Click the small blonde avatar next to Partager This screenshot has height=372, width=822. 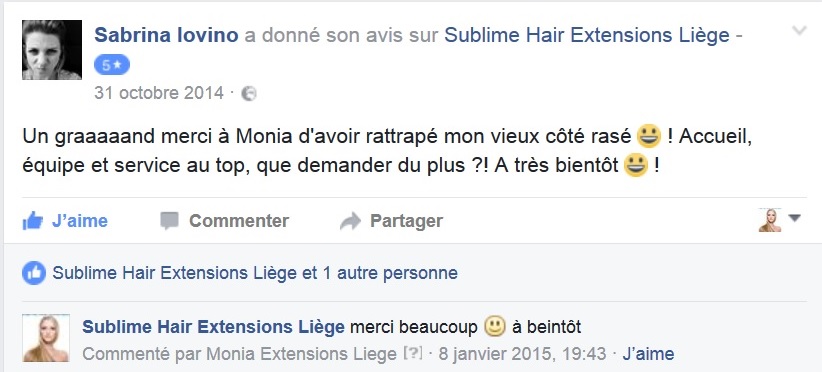tap(770, 221)
